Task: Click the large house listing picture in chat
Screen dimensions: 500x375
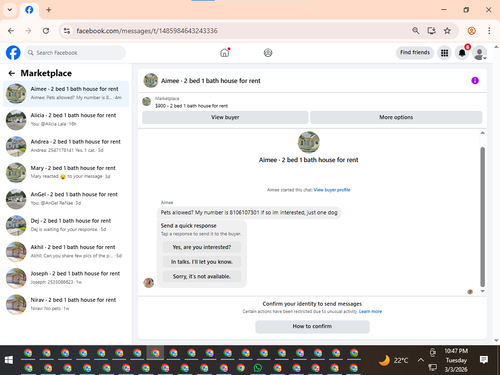Action: coord(309,142)
